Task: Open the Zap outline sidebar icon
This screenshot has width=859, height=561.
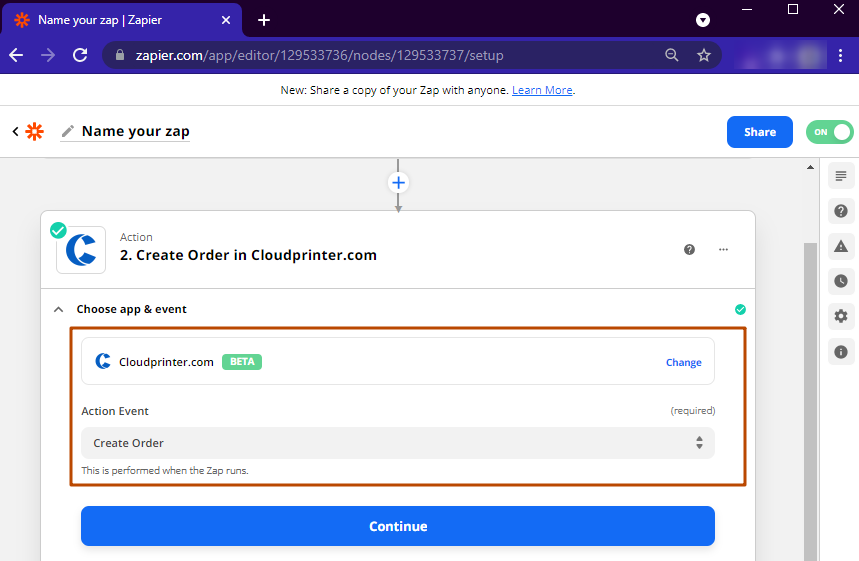Action: pos(841,176)
